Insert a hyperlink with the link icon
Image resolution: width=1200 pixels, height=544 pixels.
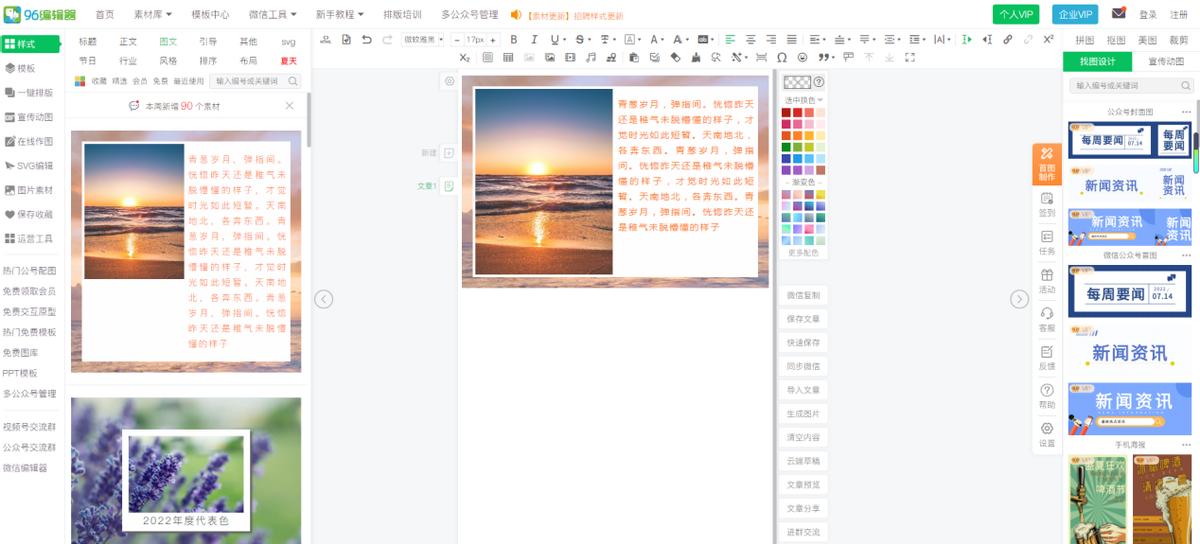(x=1007, y=40)
